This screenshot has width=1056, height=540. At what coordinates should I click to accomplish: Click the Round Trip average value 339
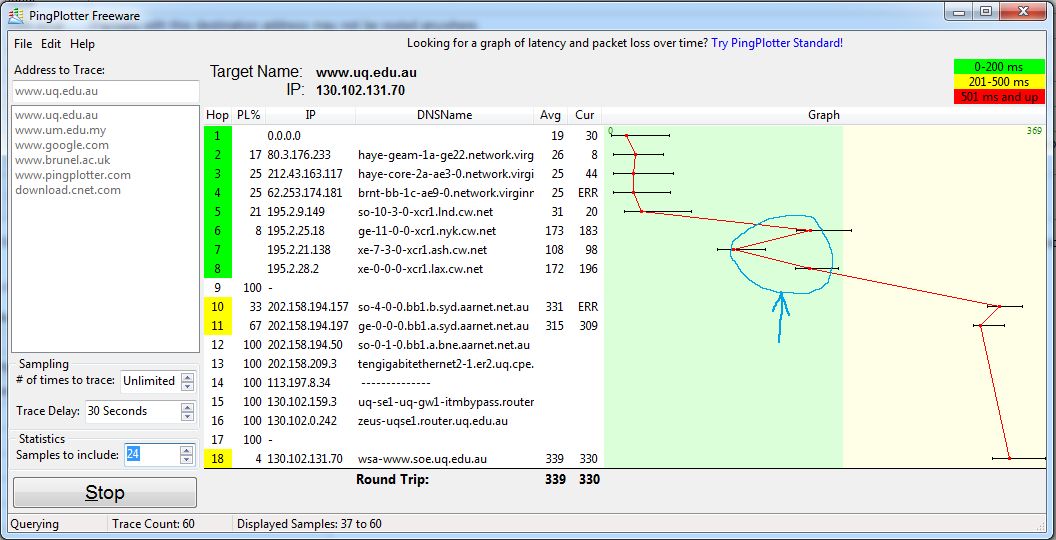pos(554,479)
